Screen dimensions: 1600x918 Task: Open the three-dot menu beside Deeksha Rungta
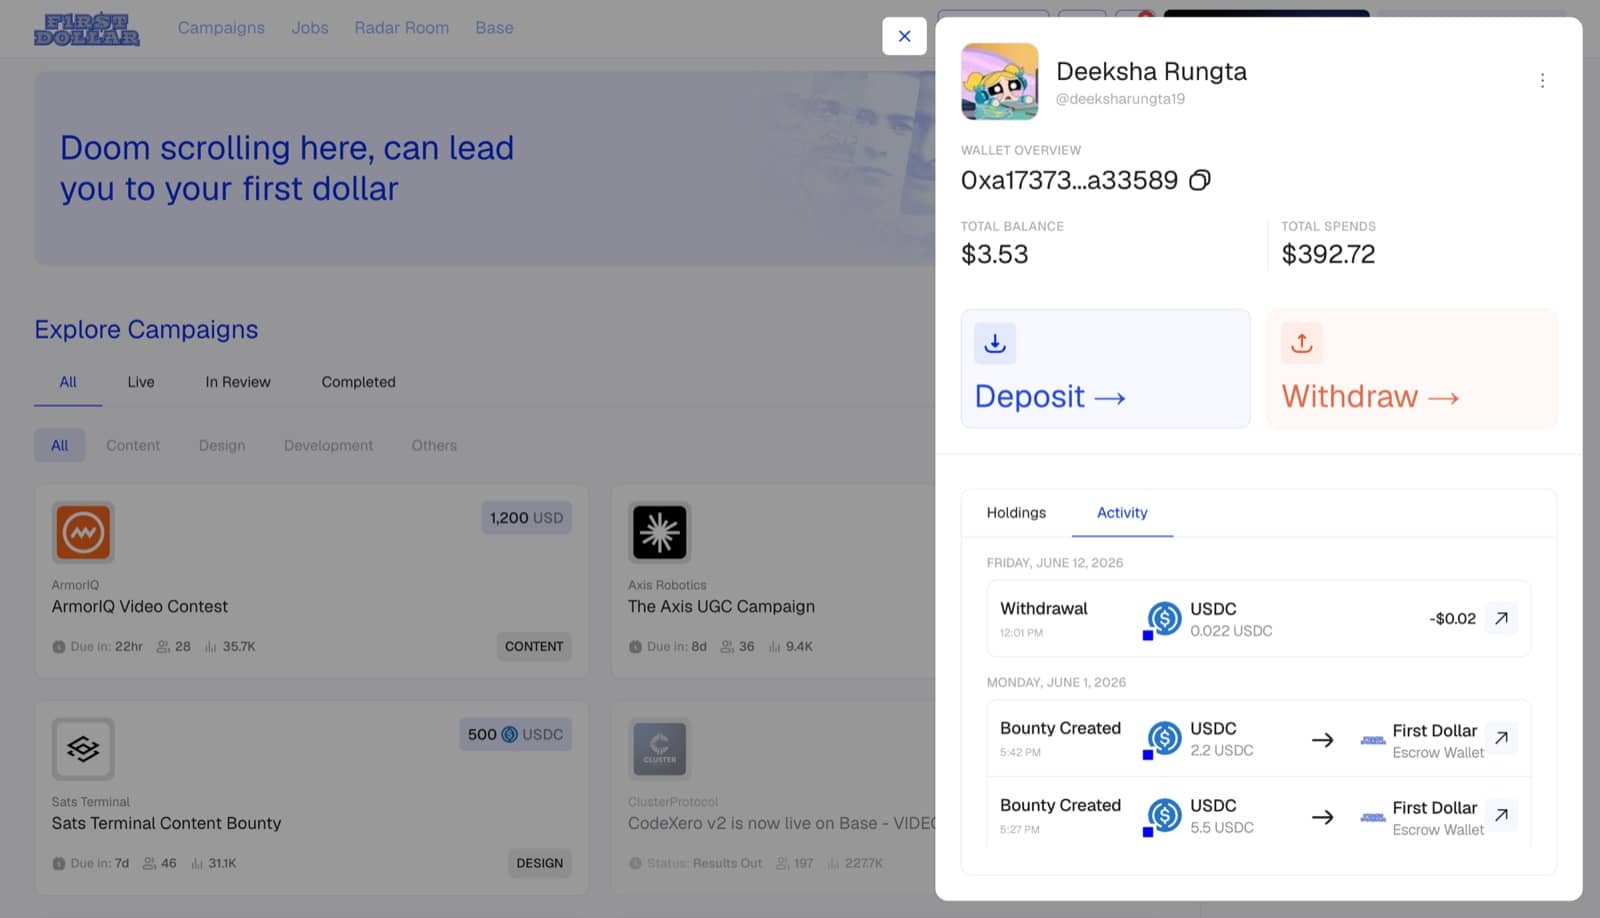tap(1542, 80)
